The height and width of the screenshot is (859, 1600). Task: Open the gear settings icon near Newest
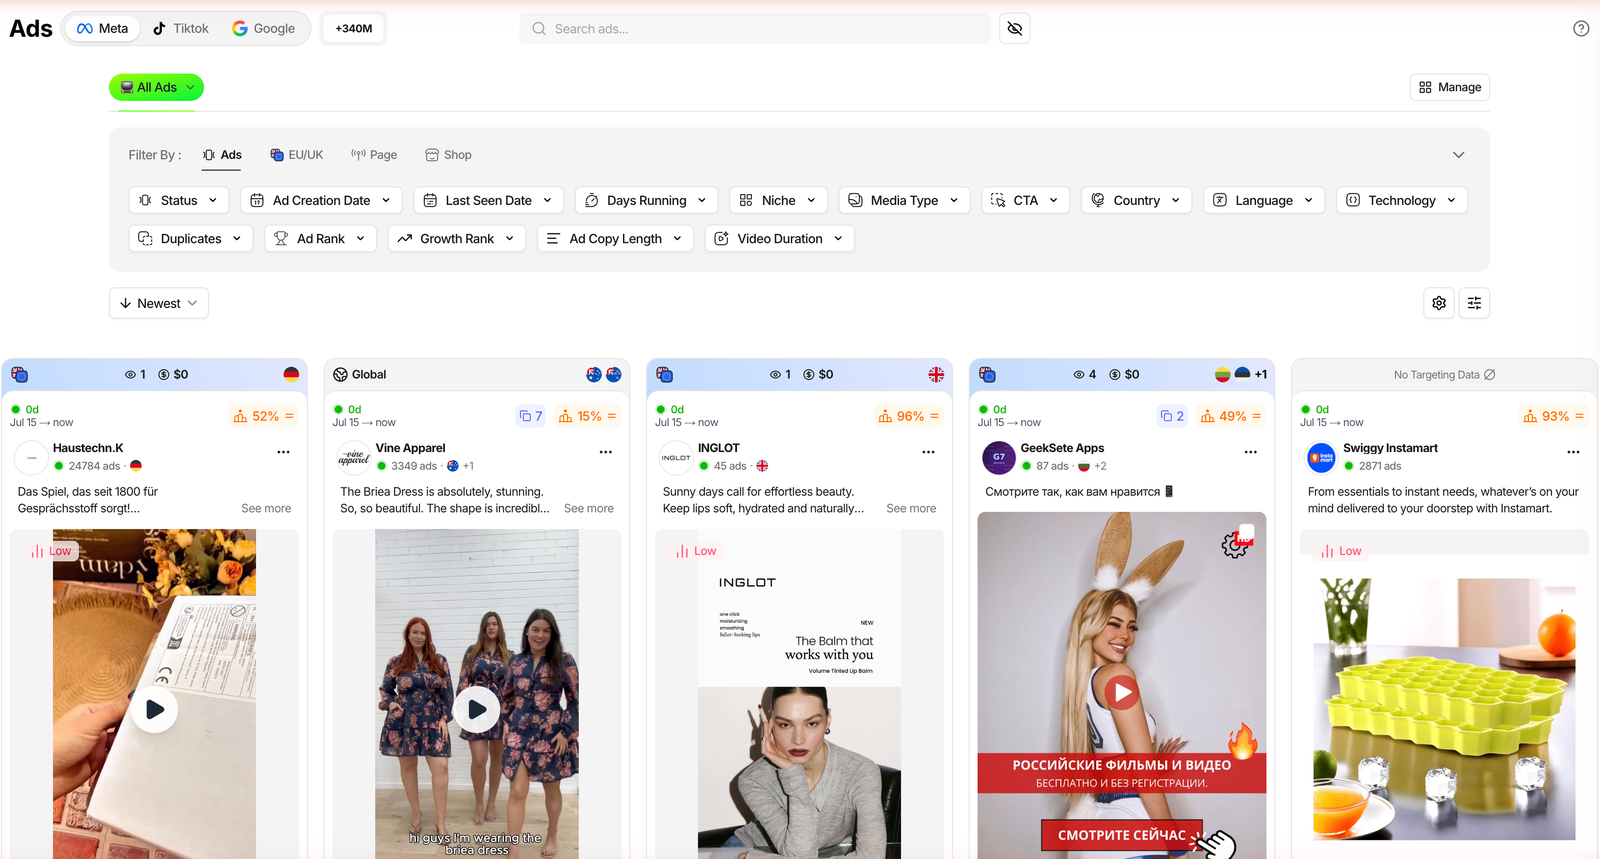1439,303
